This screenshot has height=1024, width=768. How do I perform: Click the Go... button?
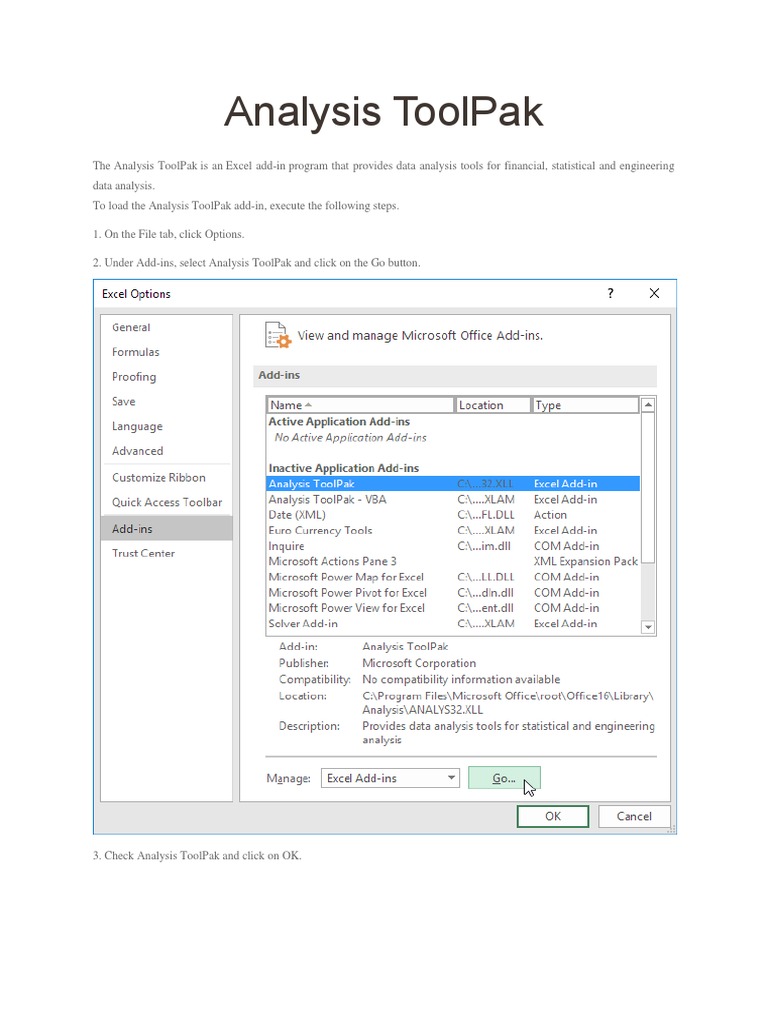(x=504, y=778)
